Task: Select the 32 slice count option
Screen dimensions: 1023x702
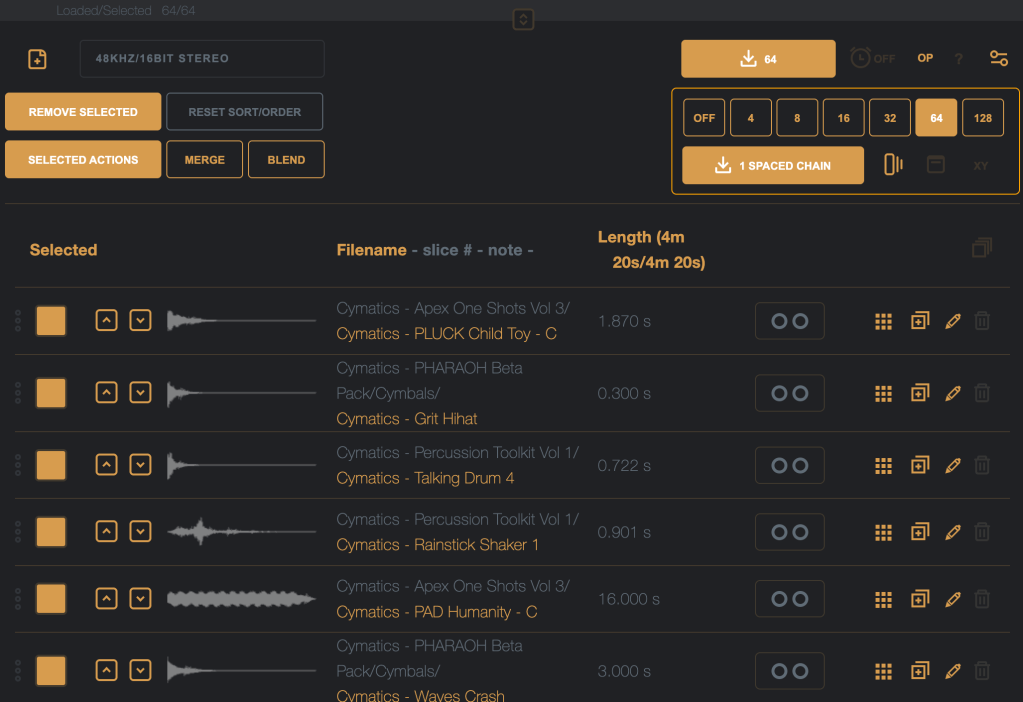Action: [x=889, y=118]
